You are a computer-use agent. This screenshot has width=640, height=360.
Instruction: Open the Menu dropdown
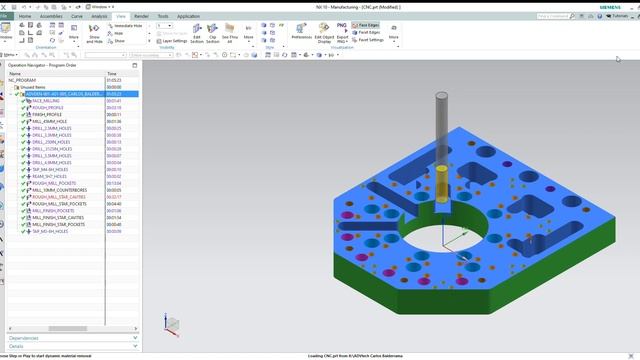pyautogui.click(x=9, y=55)
